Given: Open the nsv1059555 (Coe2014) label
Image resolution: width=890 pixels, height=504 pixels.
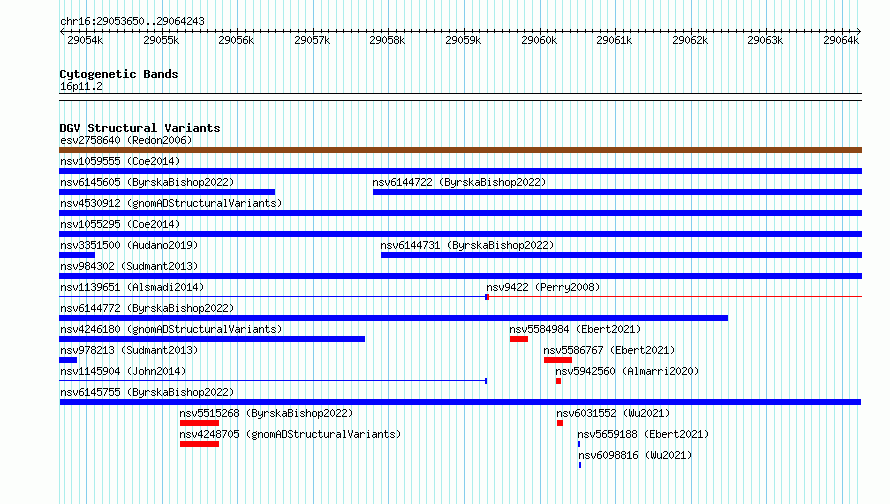Looking at the screenshot, I should [x=120, y=161].
